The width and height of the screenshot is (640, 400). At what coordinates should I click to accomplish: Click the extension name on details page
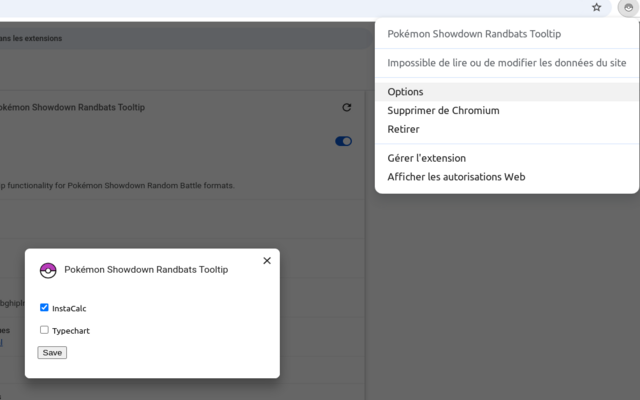(x=72, y=107)
